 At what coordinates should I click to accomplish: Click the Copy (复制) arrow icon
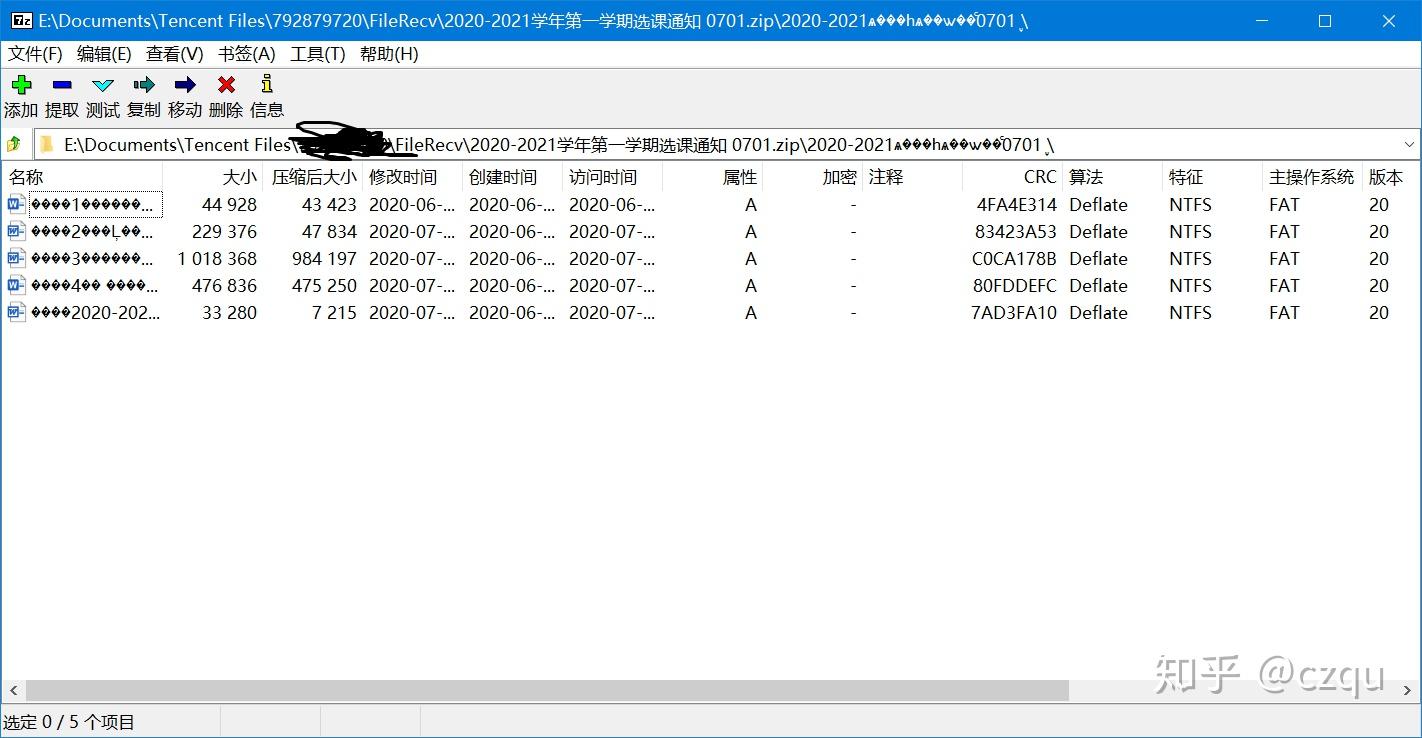point(143,85)
